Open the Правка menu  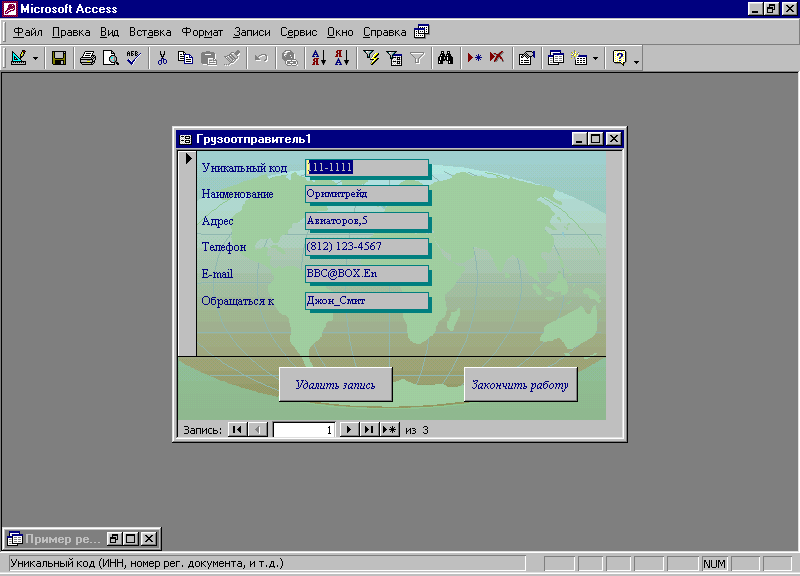tap(71, 32)
